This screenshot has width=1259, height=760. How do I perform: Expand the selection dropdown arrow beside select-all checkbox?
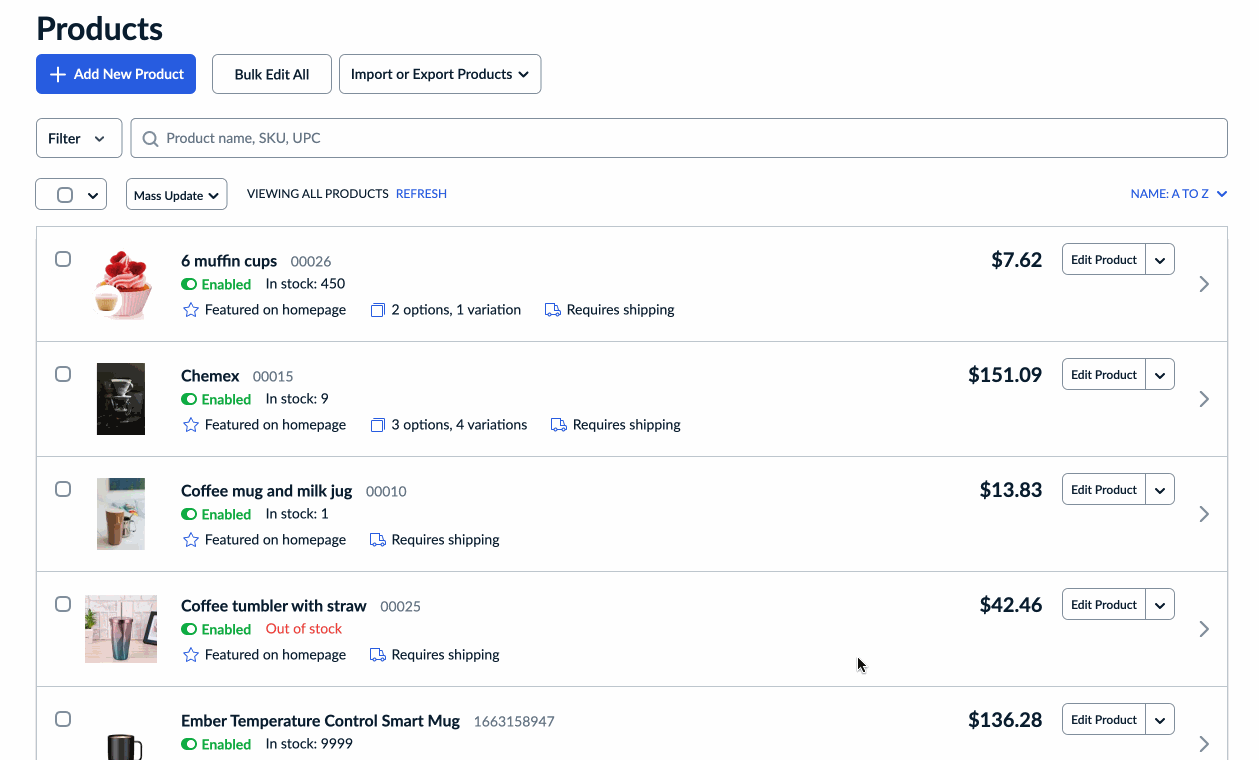coord(93,195)
